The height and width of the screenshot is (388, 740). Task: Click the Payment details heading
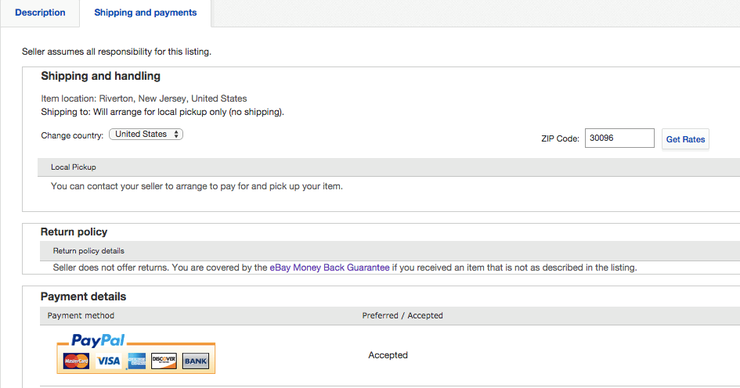coord(83,296)
